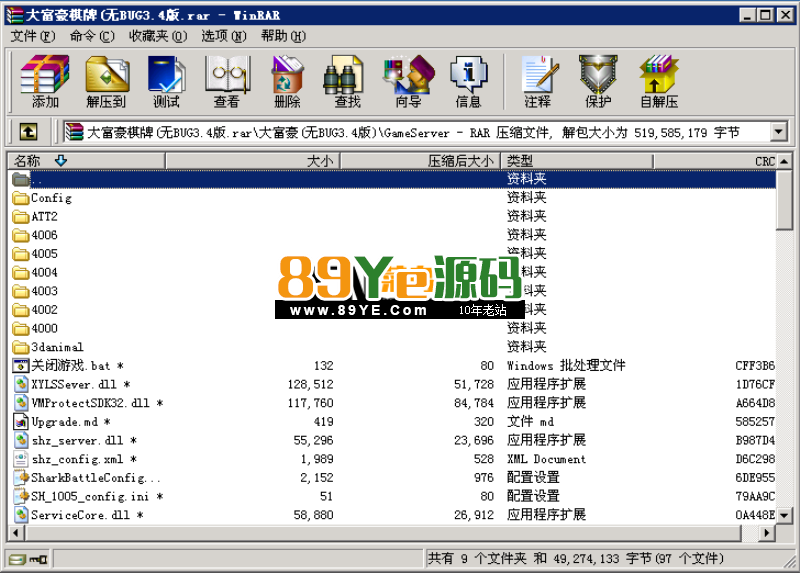Viewport: 800px width, 573px height.
Task: Open the View (查看) toolbar icon
Action: (x=227, y=82)
